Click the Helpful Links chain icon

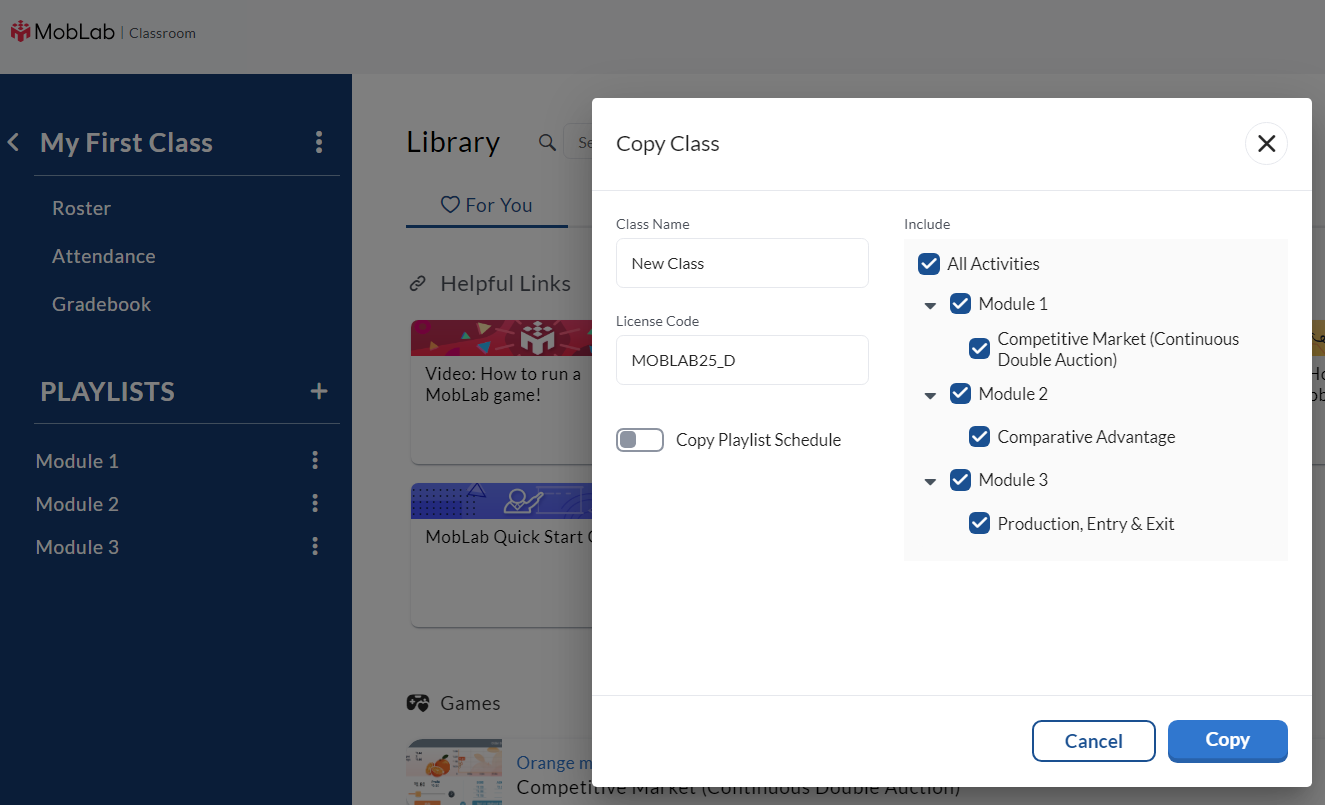[418, 284]
